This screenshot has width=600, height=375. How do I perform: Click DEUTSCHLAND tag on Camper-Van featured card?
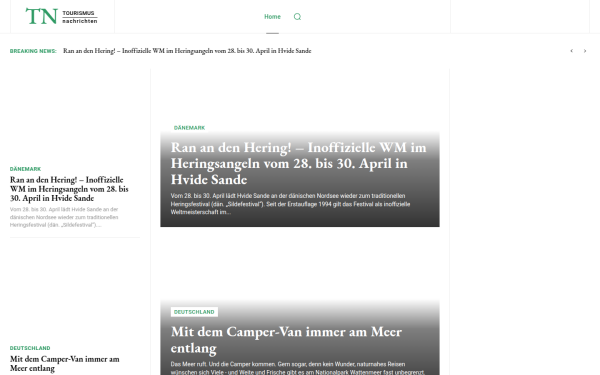[194, 312]
